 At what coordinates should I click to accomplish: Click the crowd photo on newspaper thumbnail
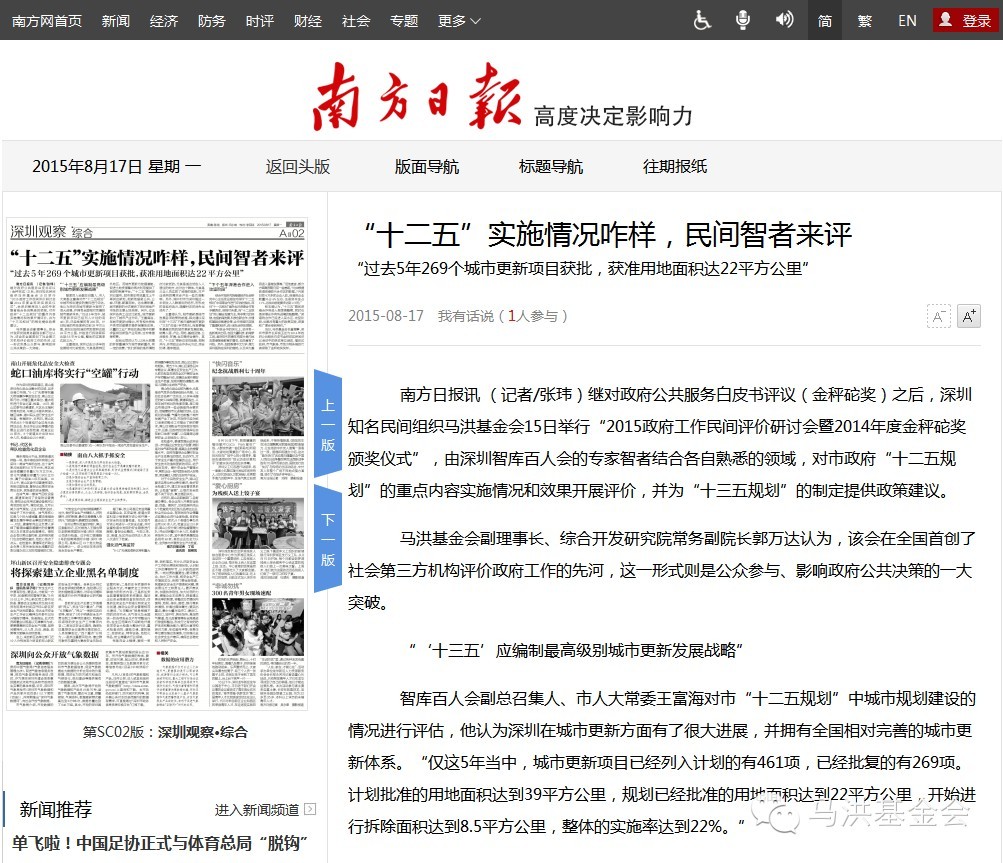pos(258,627)
